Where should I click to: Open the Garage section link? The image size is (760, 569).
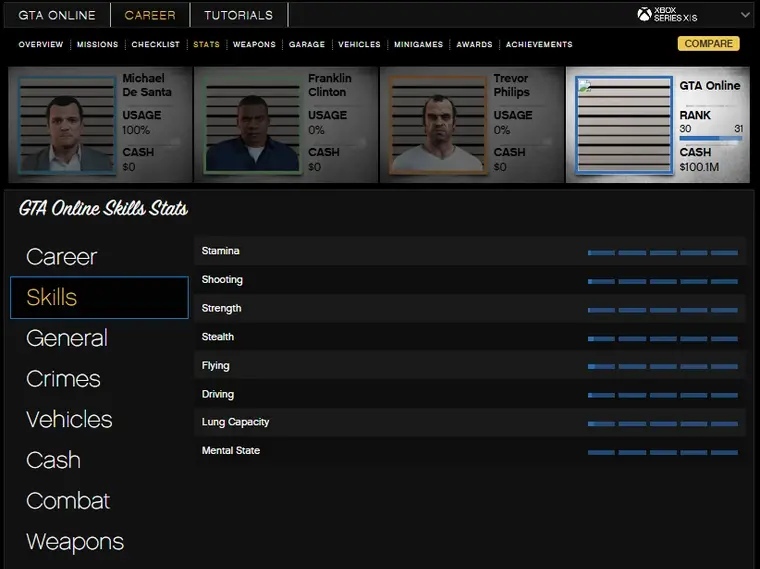tap(307, 44)
